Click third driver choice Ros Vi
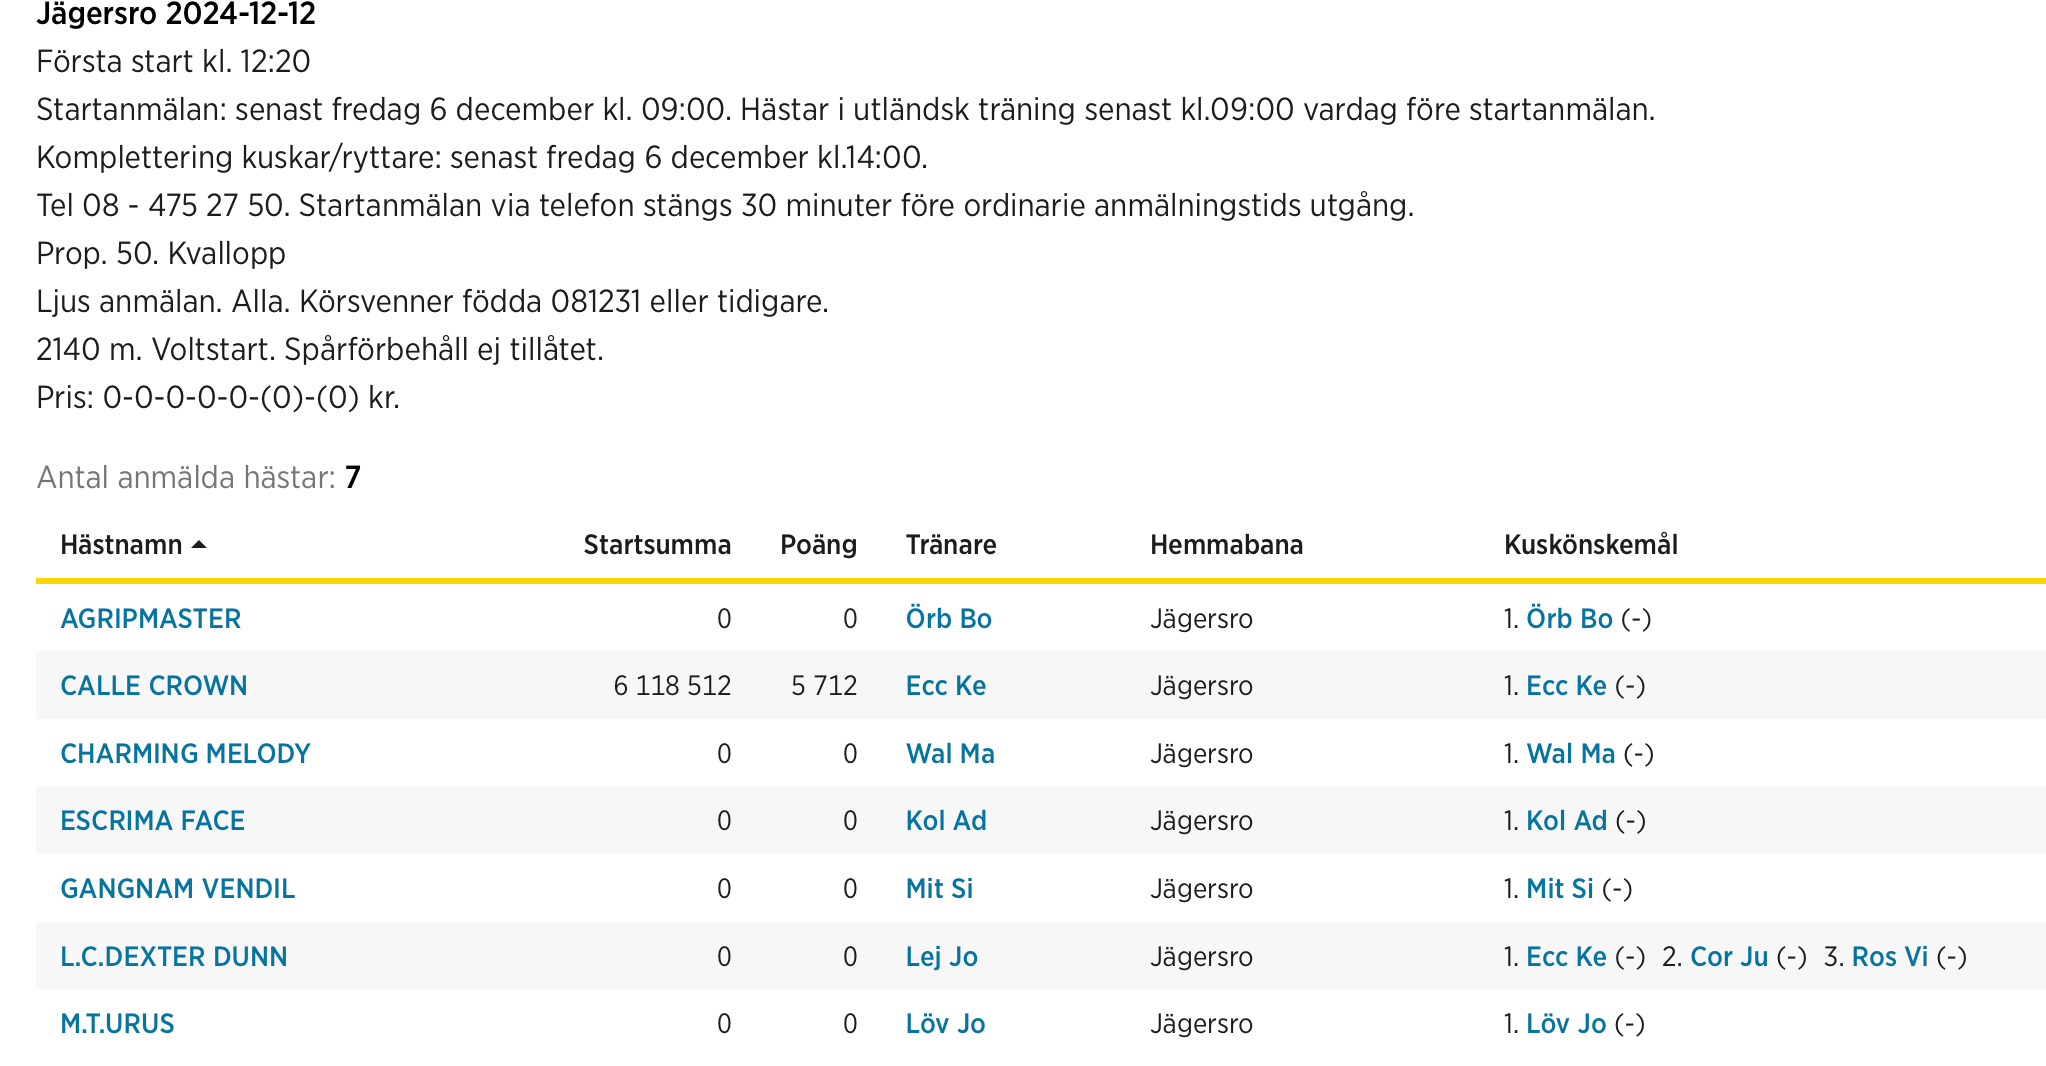 1890,957
